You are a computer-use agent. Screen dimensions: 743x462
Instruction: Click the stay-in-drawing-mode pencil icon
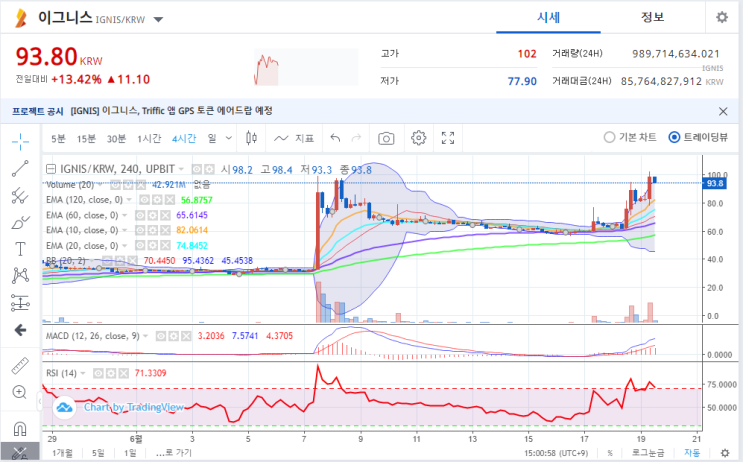click(20, 453)
